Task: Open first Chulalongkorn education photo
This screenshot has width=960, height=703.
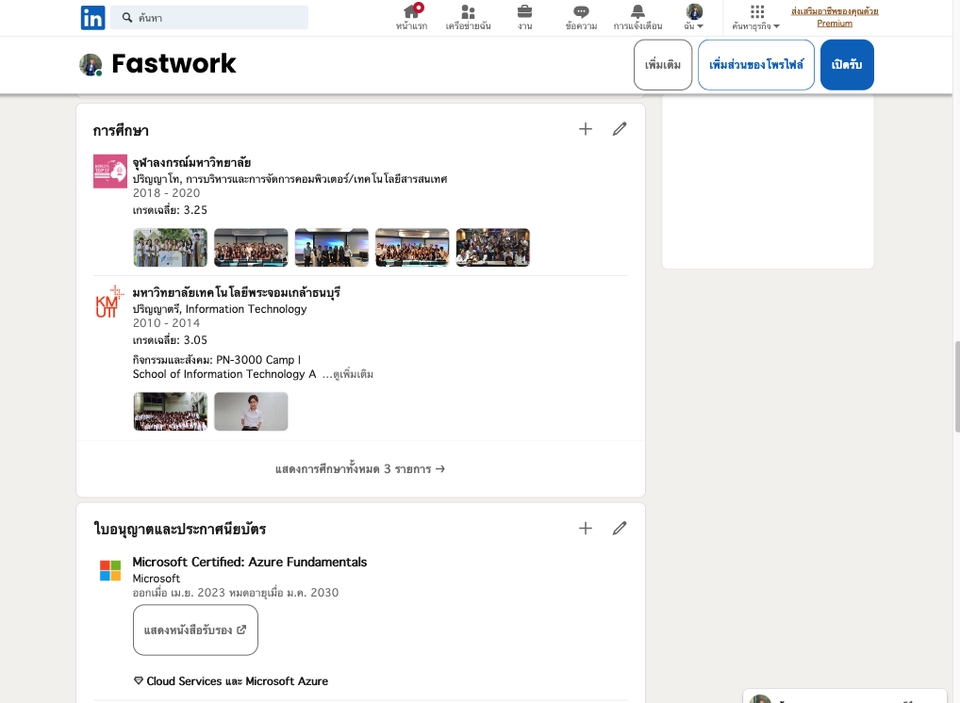Action: pos(170,247)
